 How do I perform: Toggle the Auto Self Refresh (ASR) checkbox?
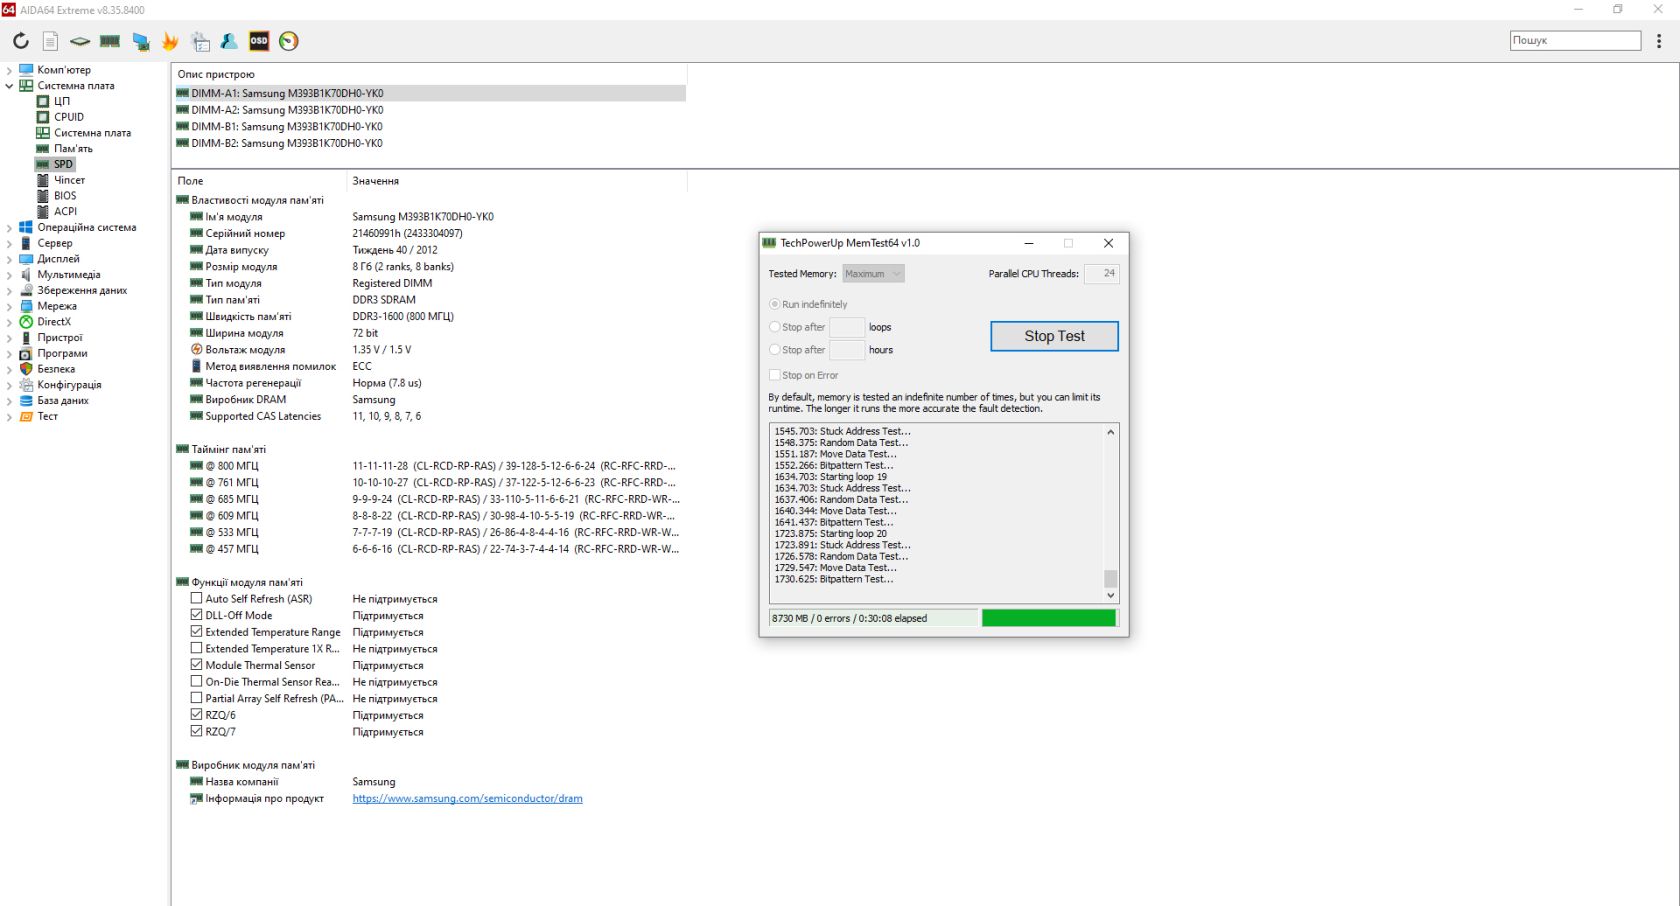197,598
